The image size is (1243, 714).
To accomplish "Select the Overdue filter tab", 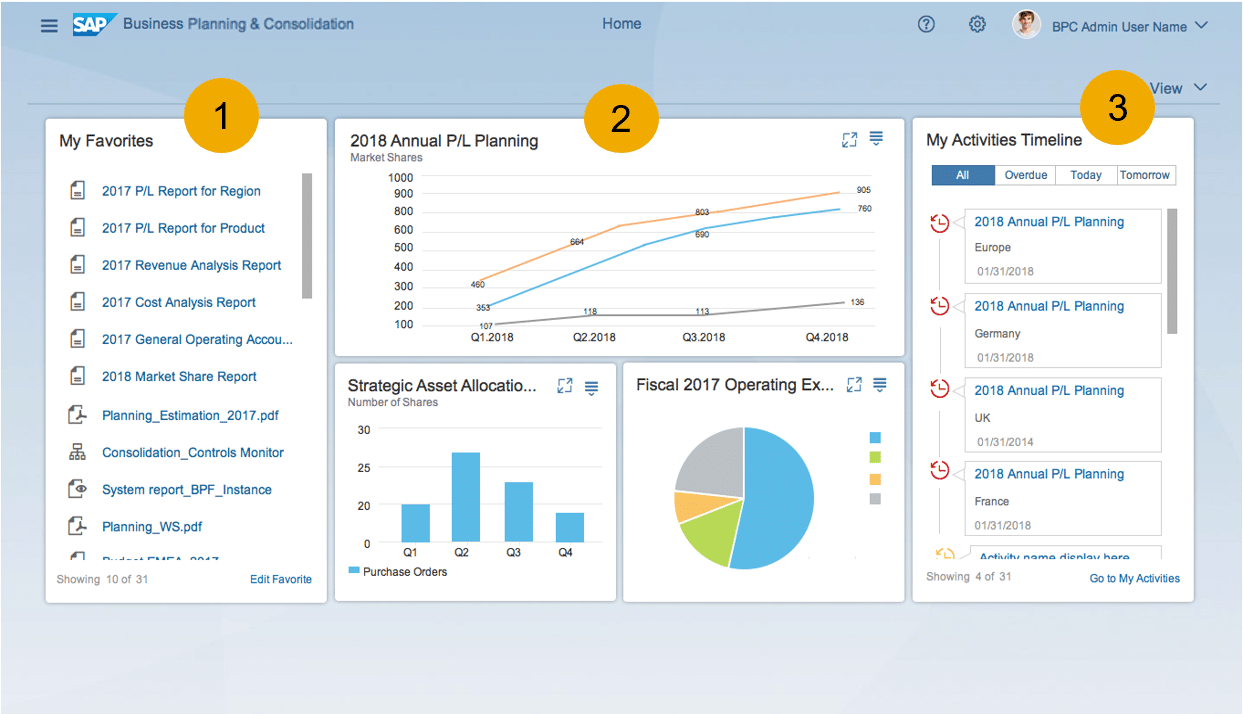I will tap(1025, 175).
